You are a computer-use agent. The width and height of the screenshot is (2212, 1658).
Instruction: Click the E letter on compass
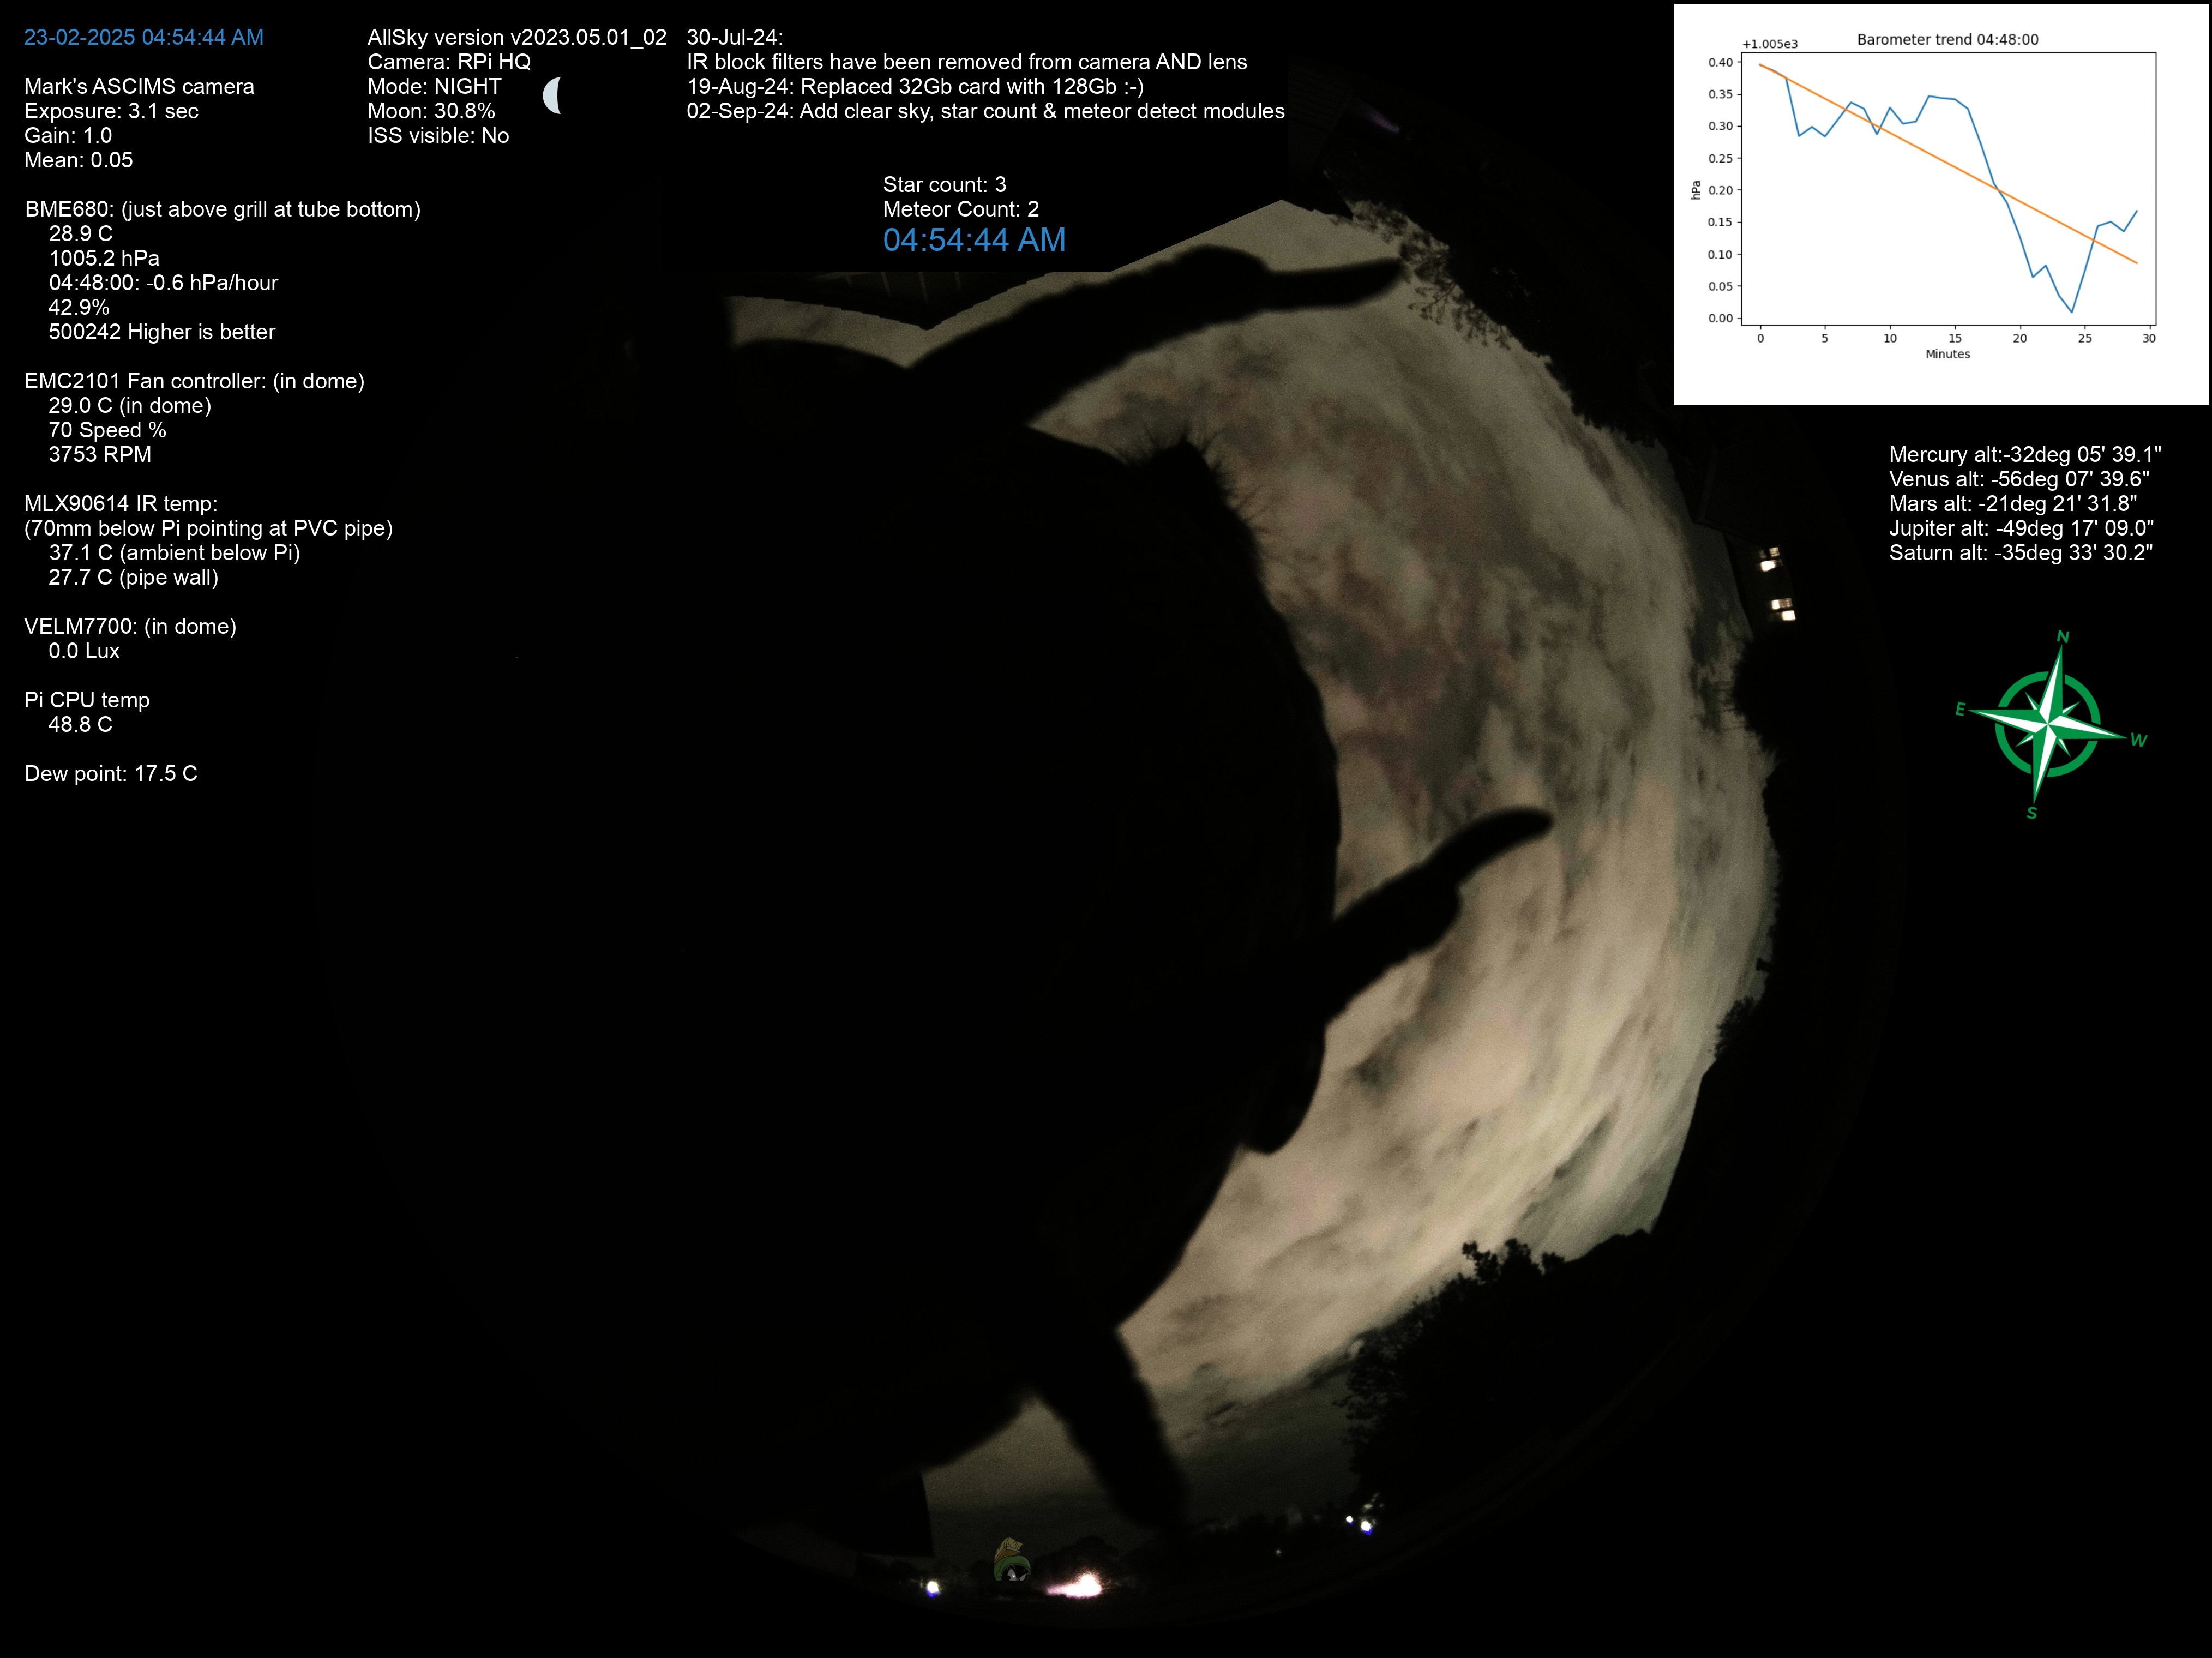pyautogui.click(x=1960, y=709)
